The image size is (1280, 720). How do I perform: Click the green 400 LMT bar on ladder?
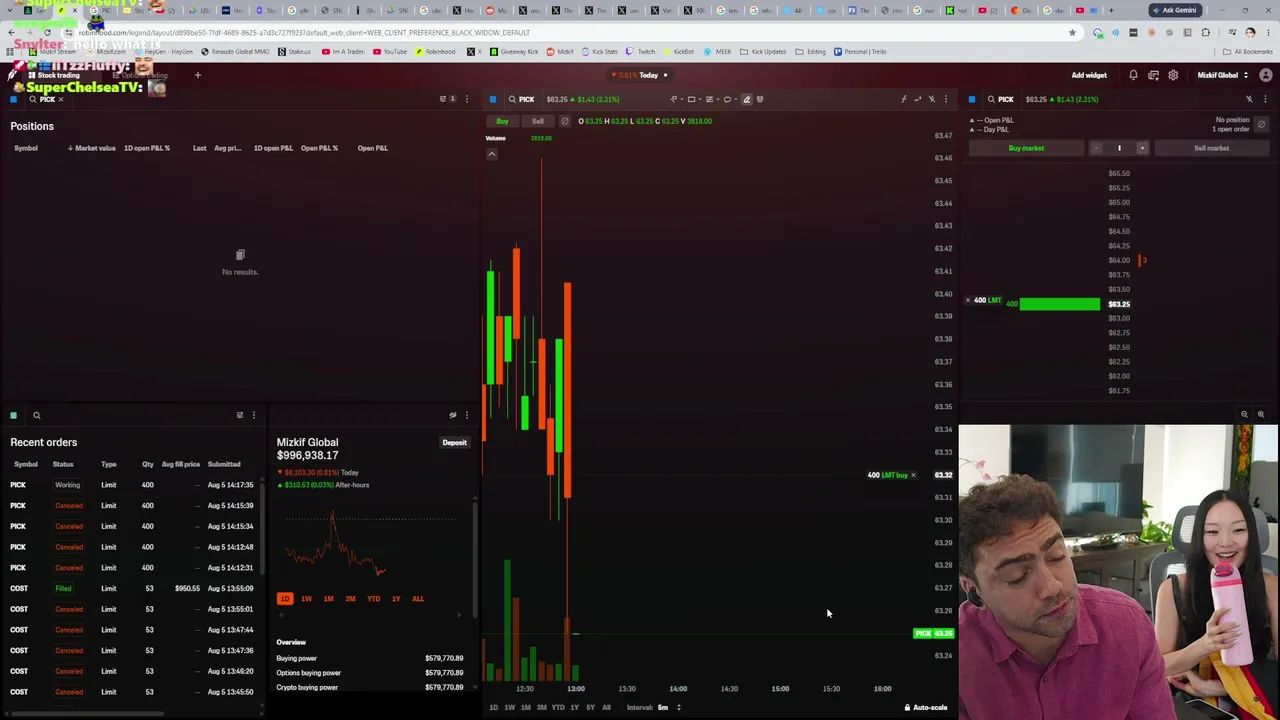[1060, 304]
